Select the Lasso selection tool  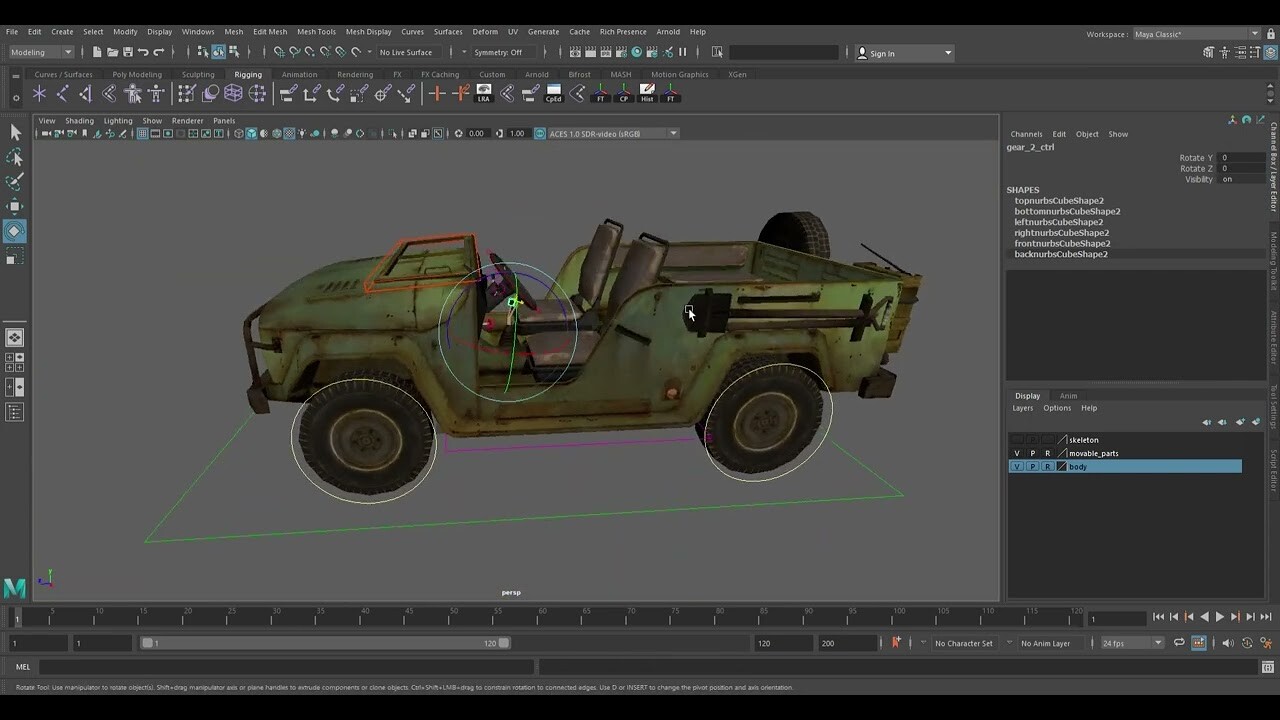[14, 158]
